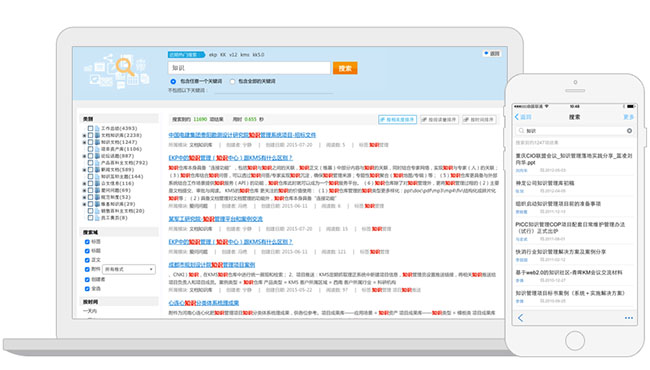Viewport: 650px width, 370px height.
Task: Click the clear icon in phone search field
Action: tap(629, 131)
